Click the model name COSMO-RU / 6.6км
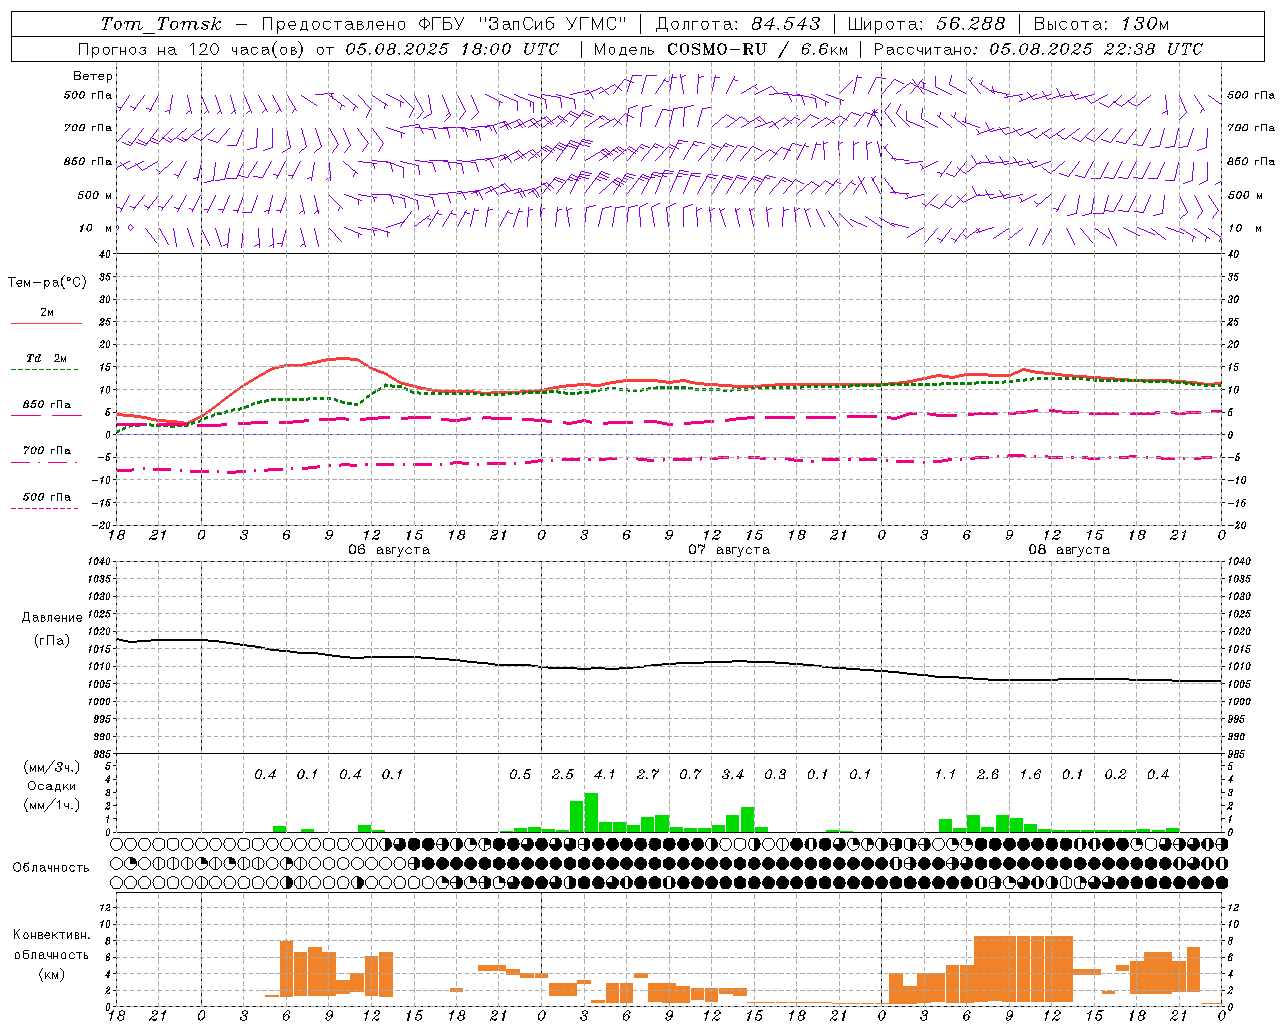This screenshot has width=1280, height=1024. pos(757,49)
